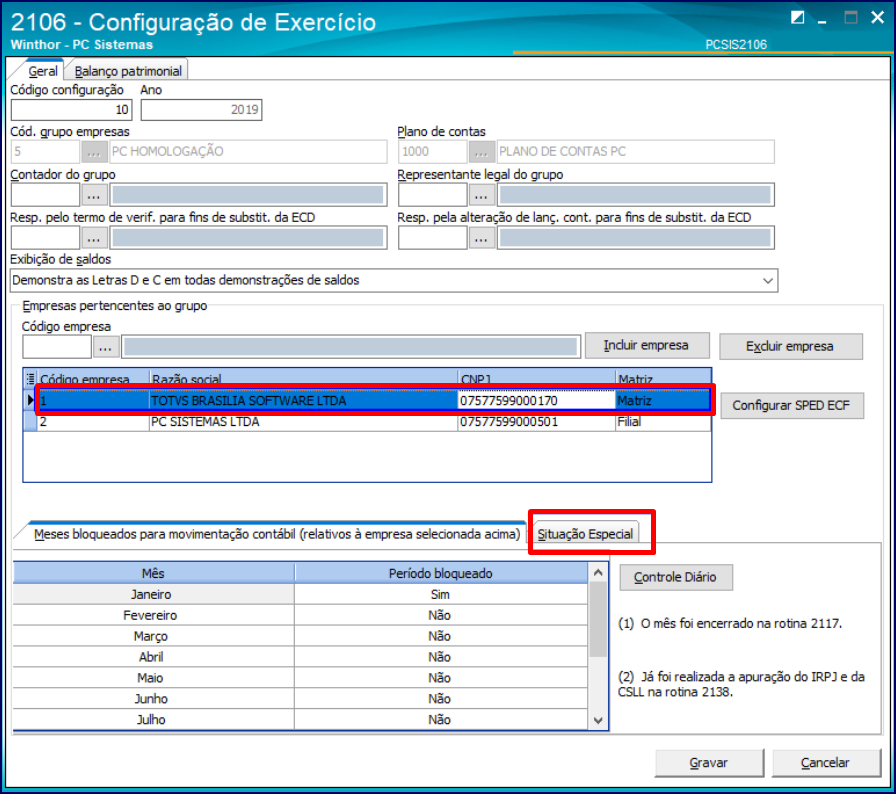Viewport: 896px width, 794px height.
Task: Click the Matriz column header
Action: [x=663, y=379]
